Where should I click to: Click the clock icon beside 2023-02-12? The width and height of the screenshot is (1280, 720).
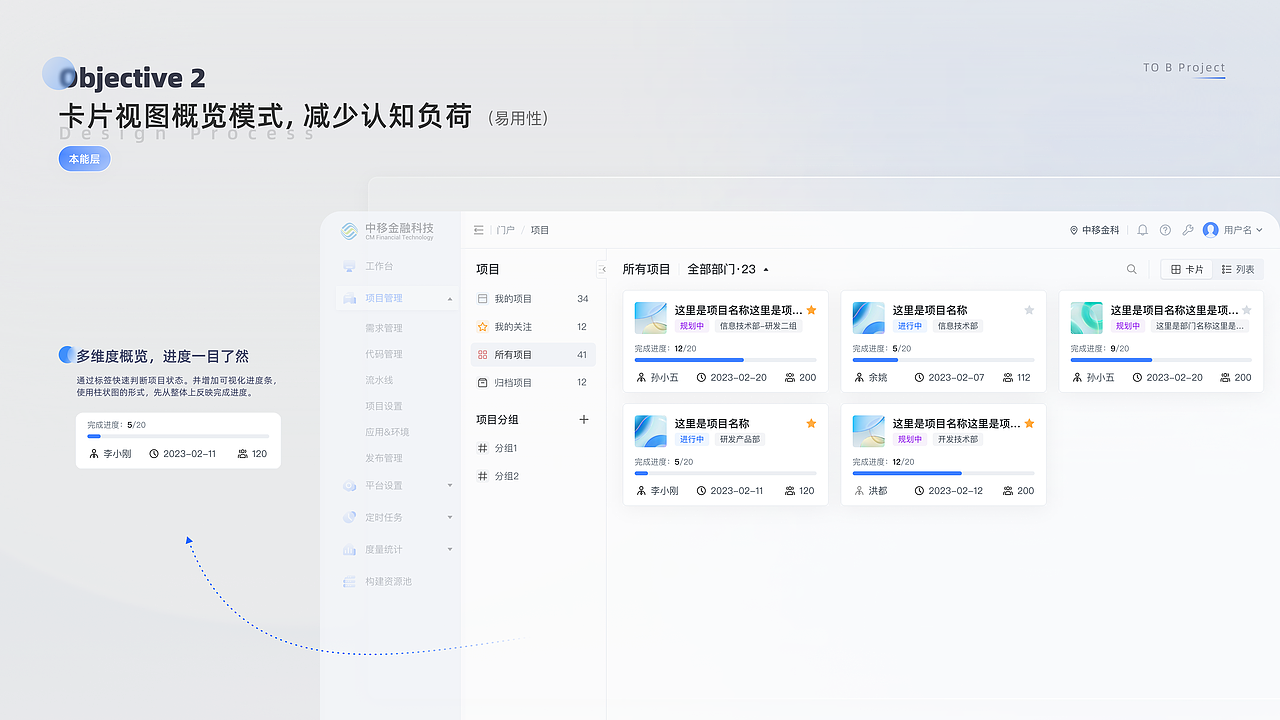click(x=919, y=491)
